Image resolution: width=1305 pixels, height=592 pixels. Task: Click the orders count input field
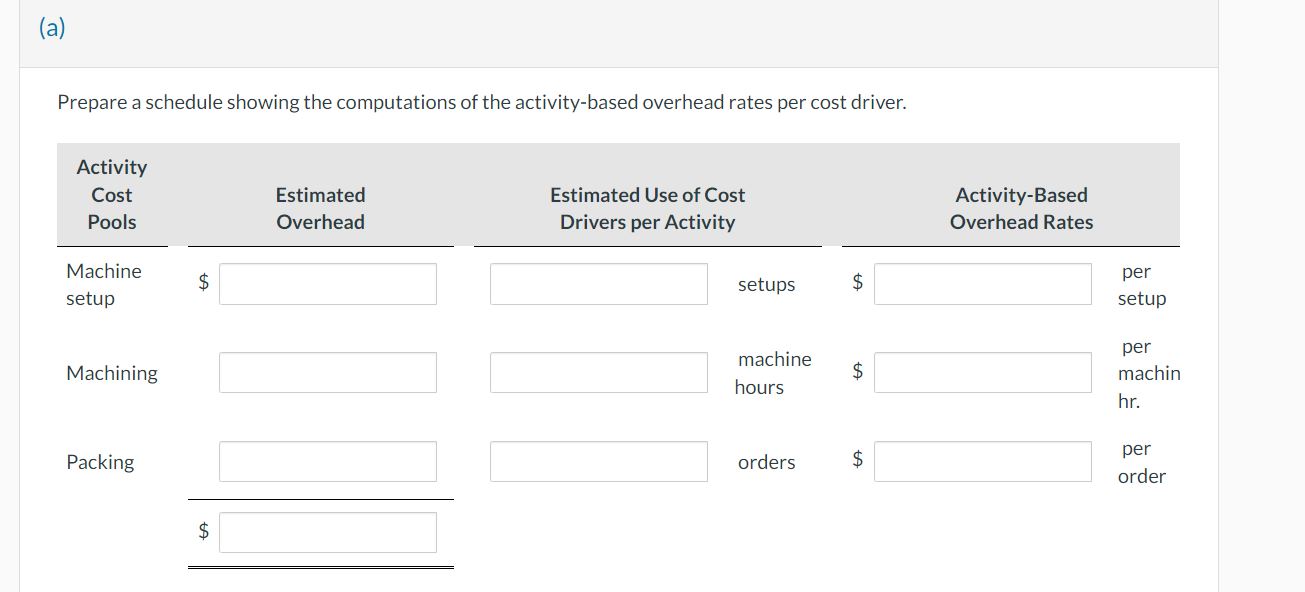pyautogui.click(x=598, y=460)
